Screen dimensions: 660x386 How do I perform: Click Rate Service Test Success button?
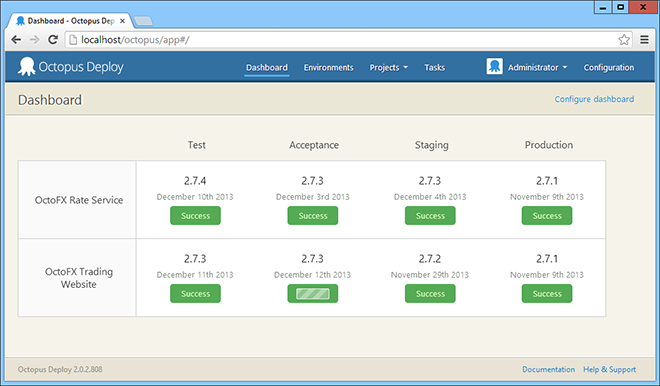coord(195,216)
